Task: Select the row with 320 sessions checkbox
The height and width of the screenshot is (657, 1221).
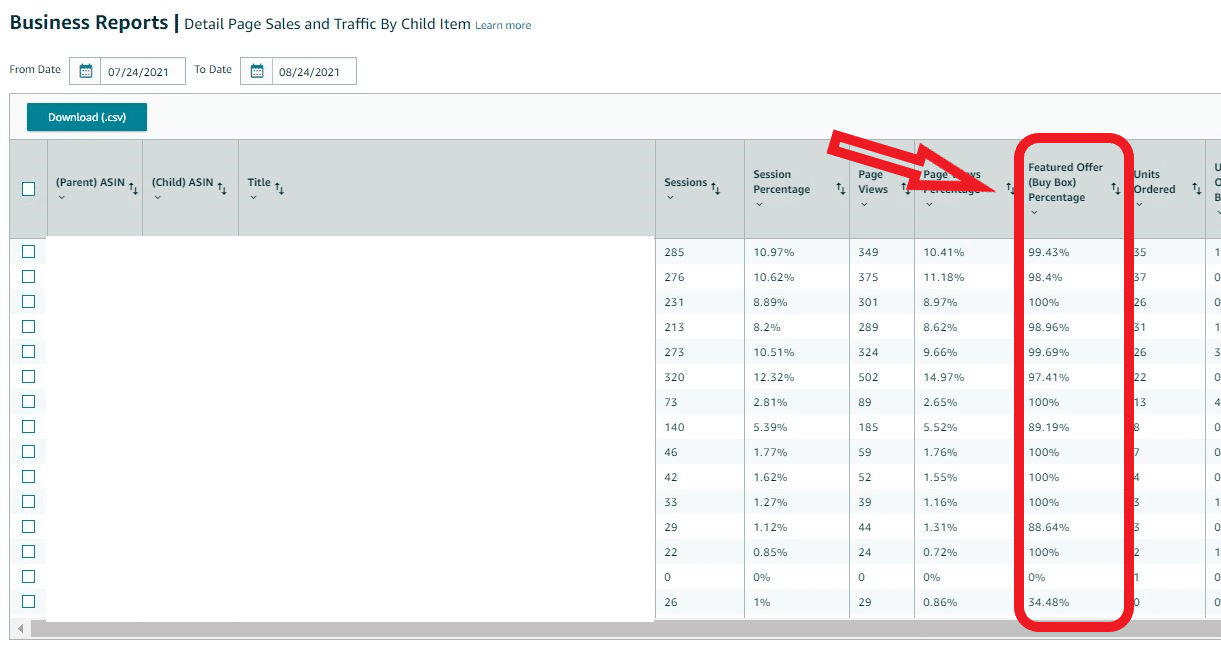Action: pos(29,377)
